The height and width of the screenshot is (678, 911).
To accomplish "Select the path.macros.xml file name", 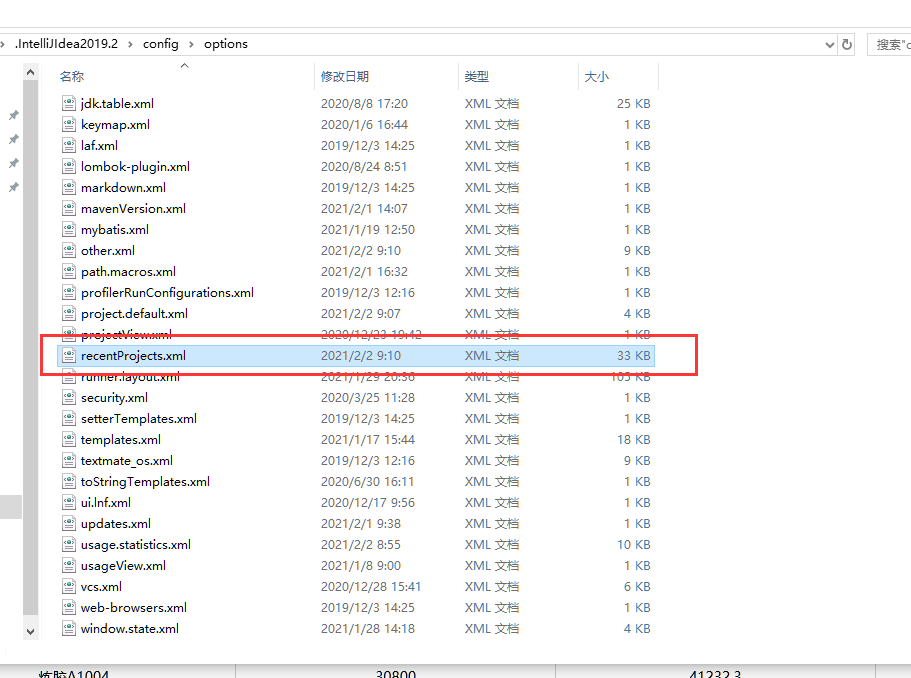I will (128, 271).
